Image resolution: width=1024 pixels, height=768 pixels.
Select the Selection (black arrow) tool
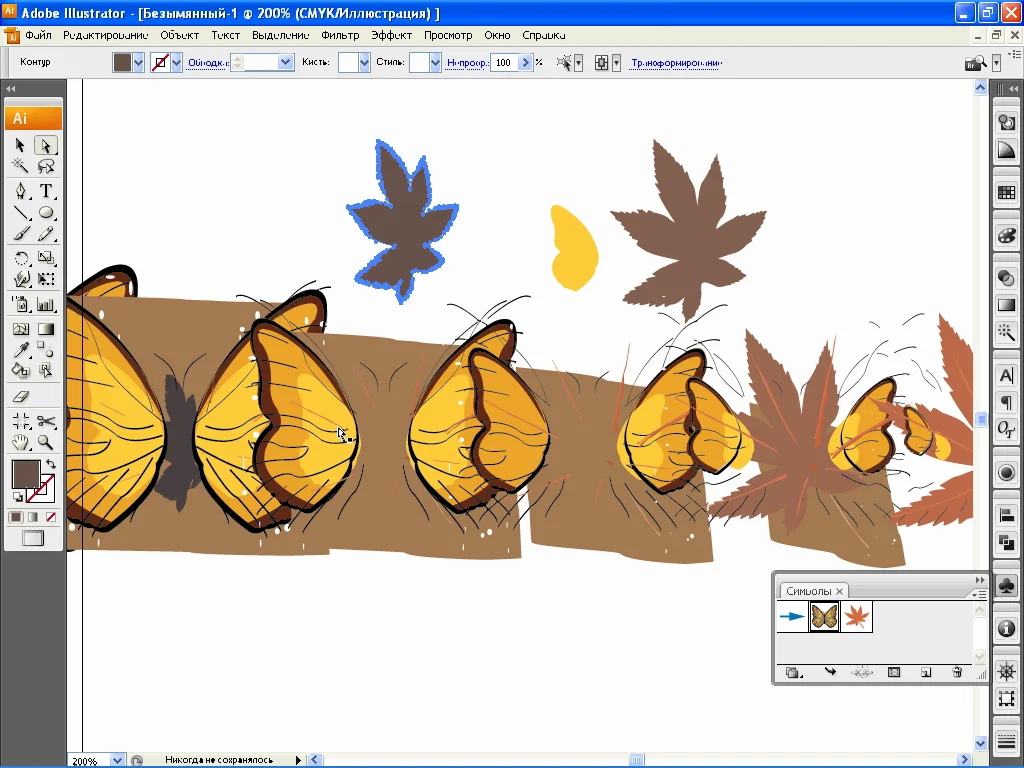20,145
